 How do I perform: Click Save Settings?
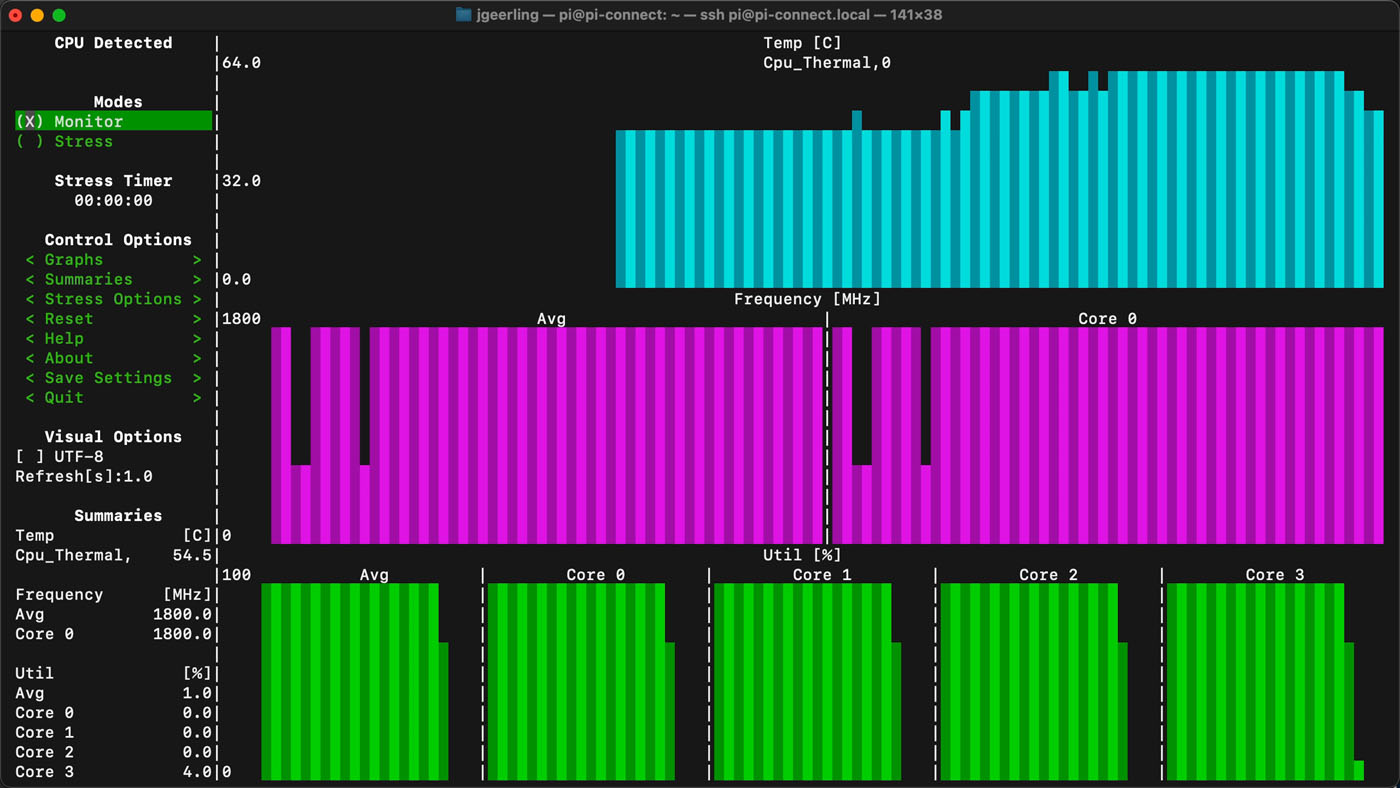coord(112,377)
